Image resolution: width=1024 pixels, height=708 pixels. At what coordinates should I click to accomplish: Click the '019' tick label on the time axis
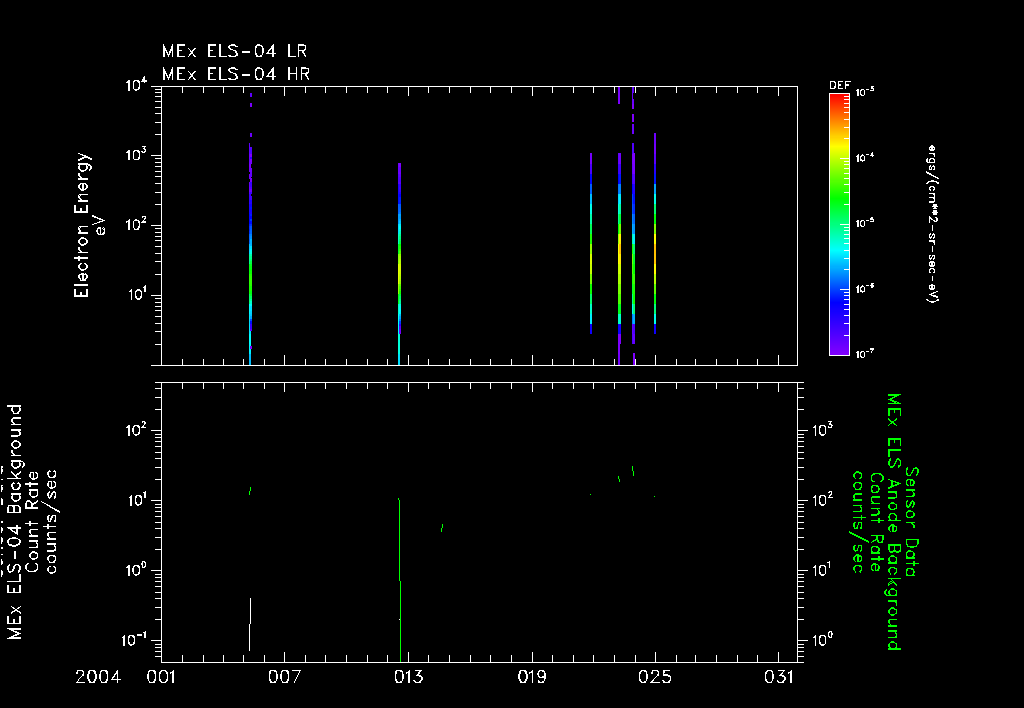click(532, 677)
